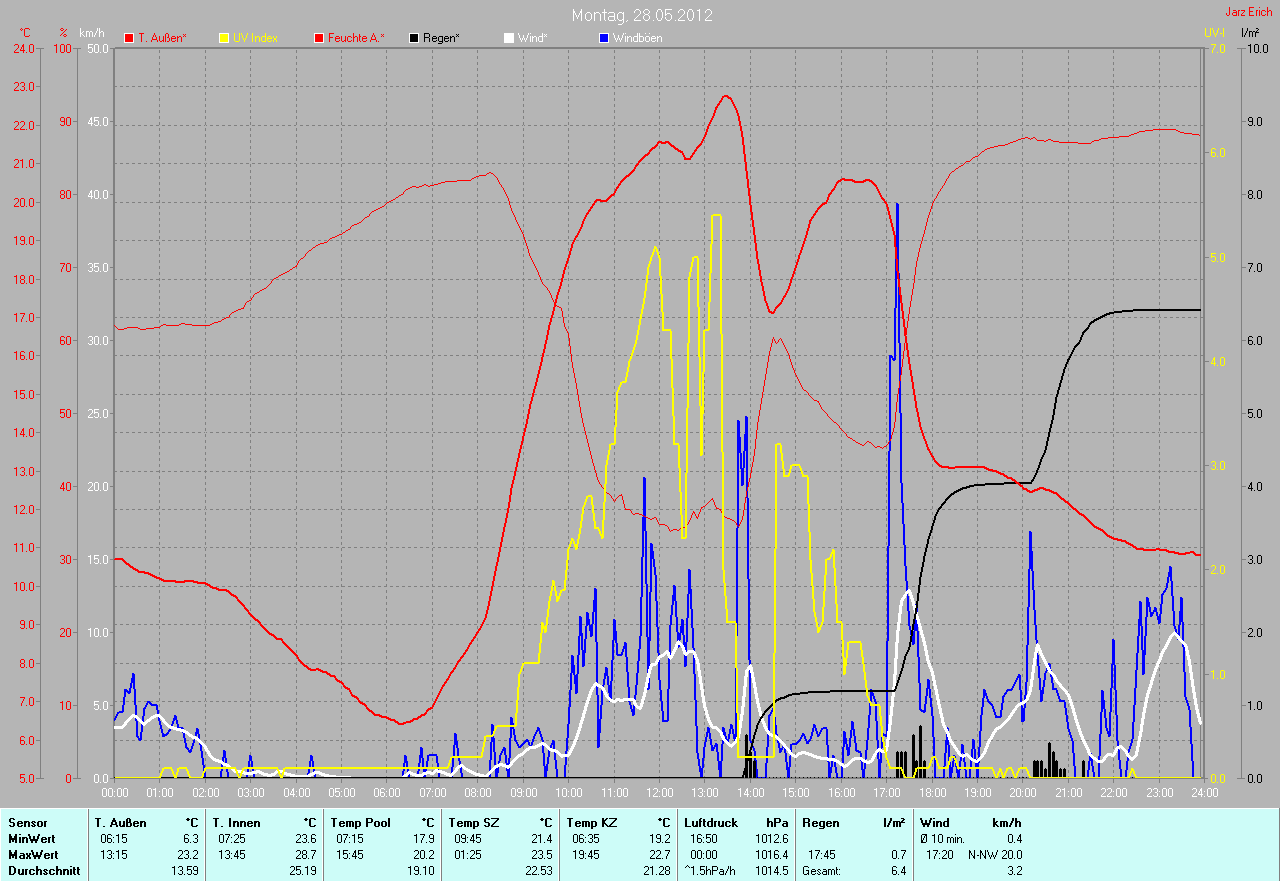Viewport: 1280px width, 881px height.
Task: Click the "Windböen" legend label
Action: 637,38
